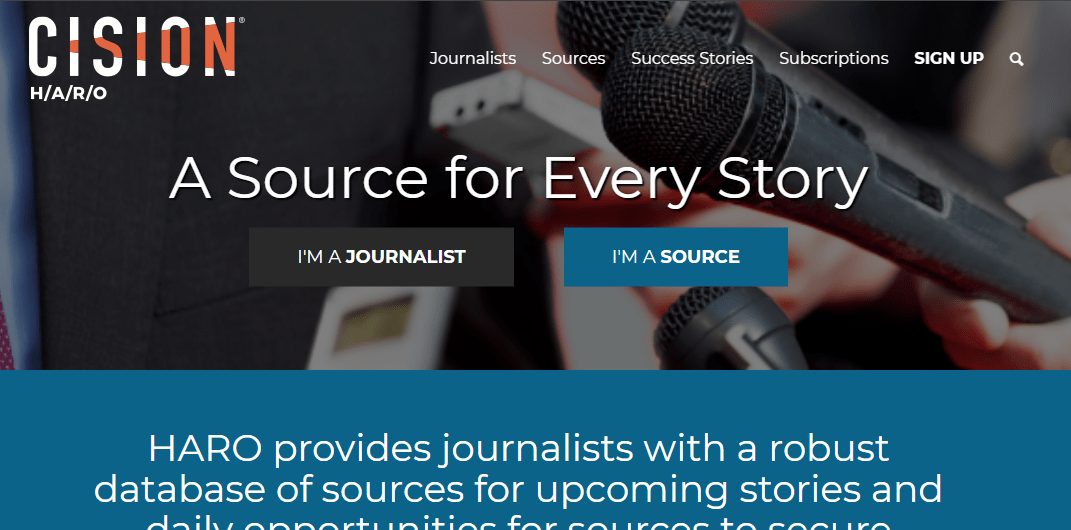
Task: Click the Cision logo
Action: 133,46
